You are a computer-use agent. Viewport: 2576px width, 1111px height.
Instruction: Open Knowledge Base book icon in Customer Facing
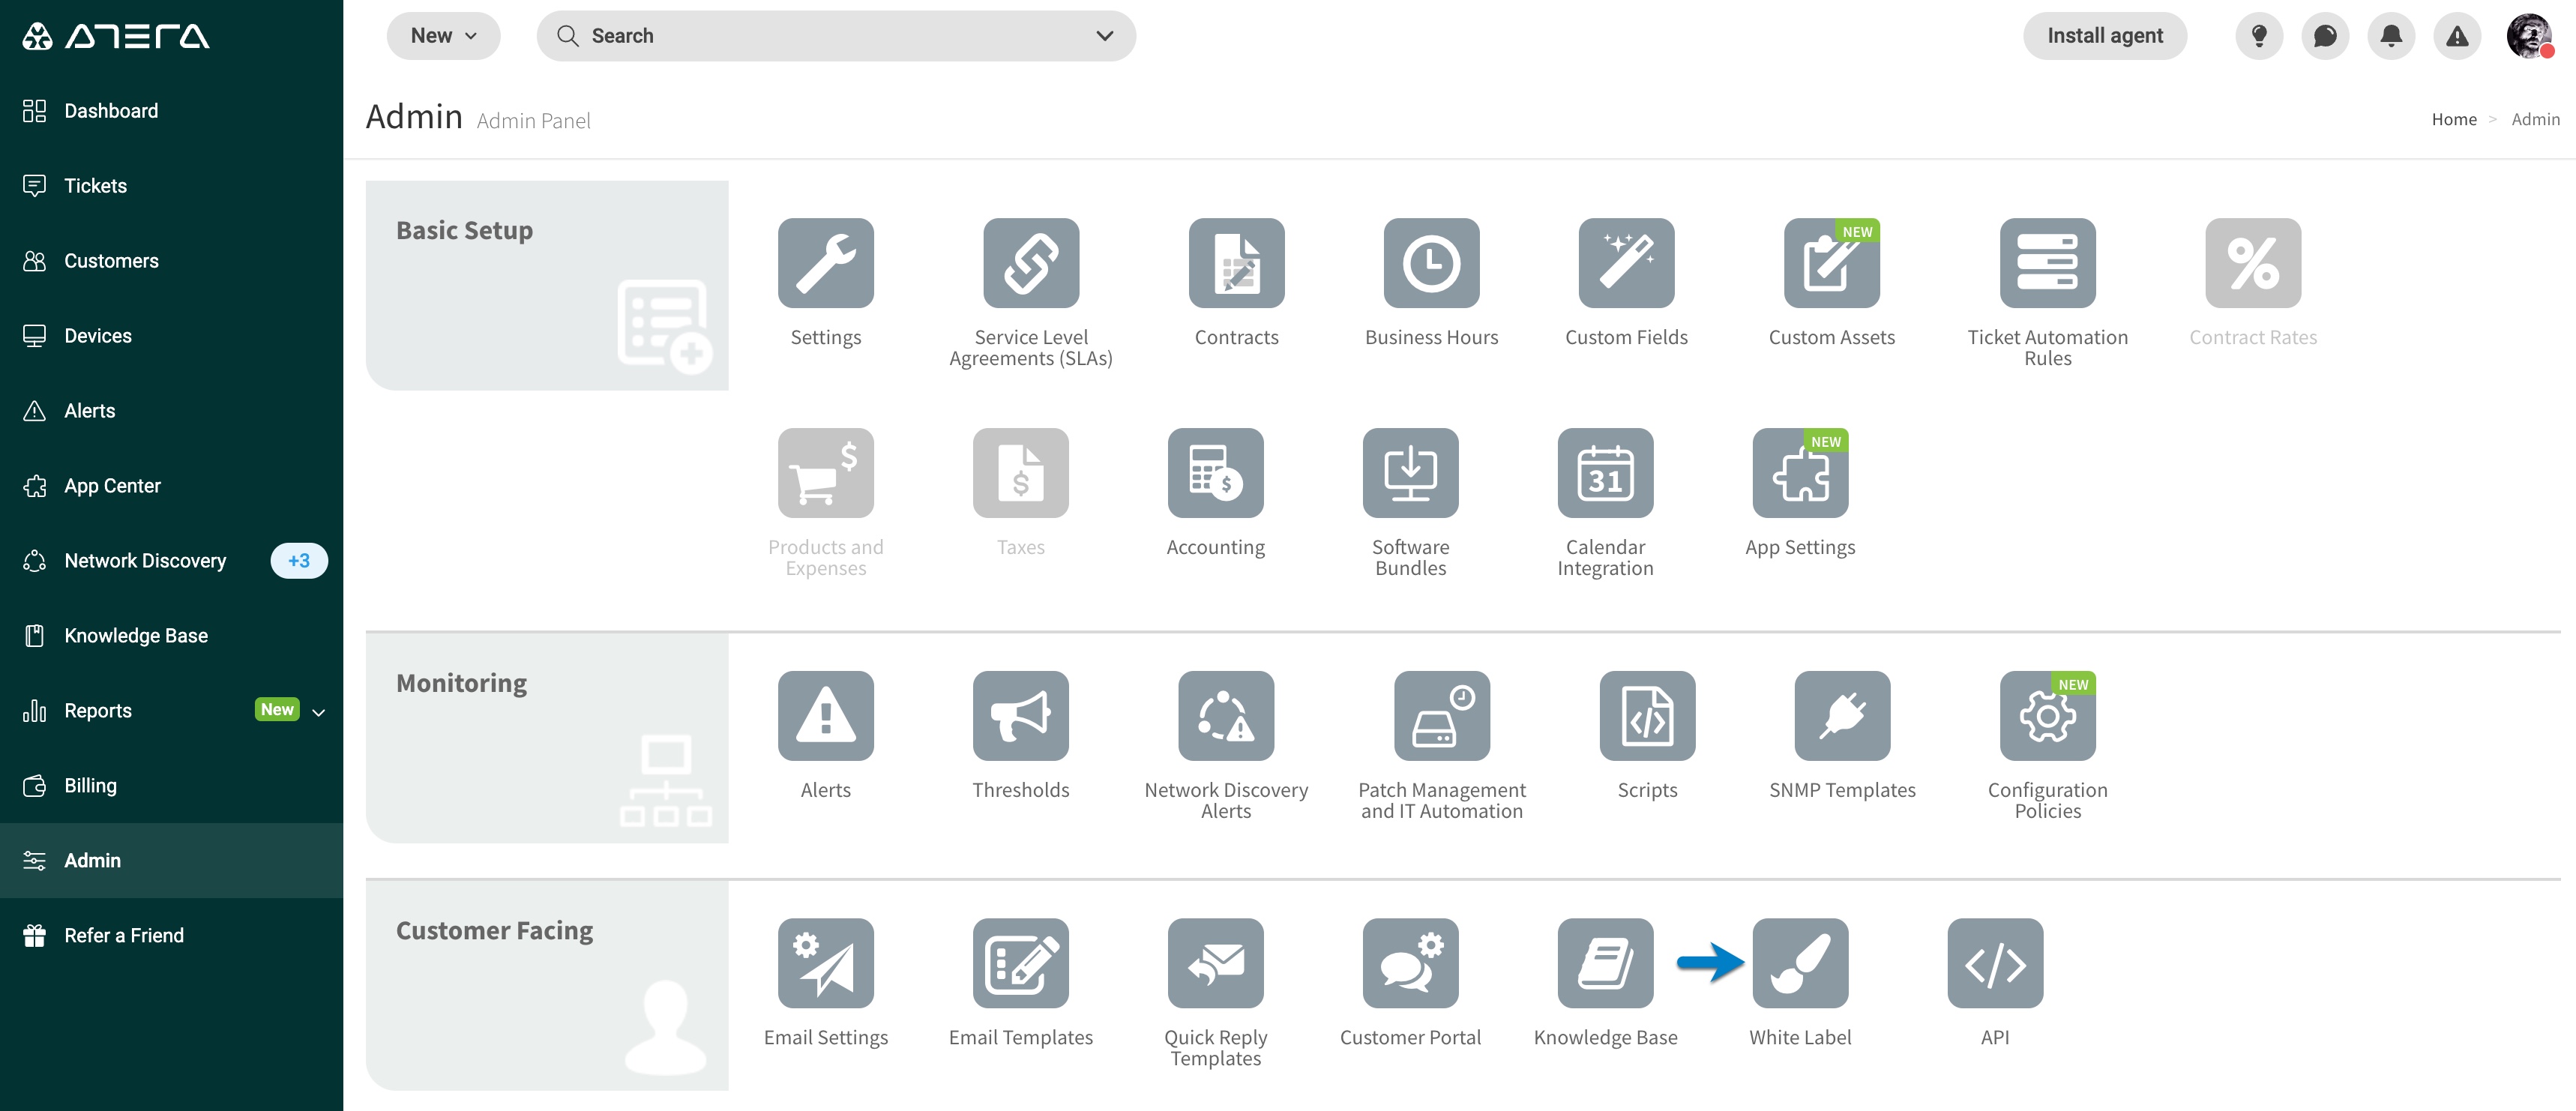pos(1605,963)
